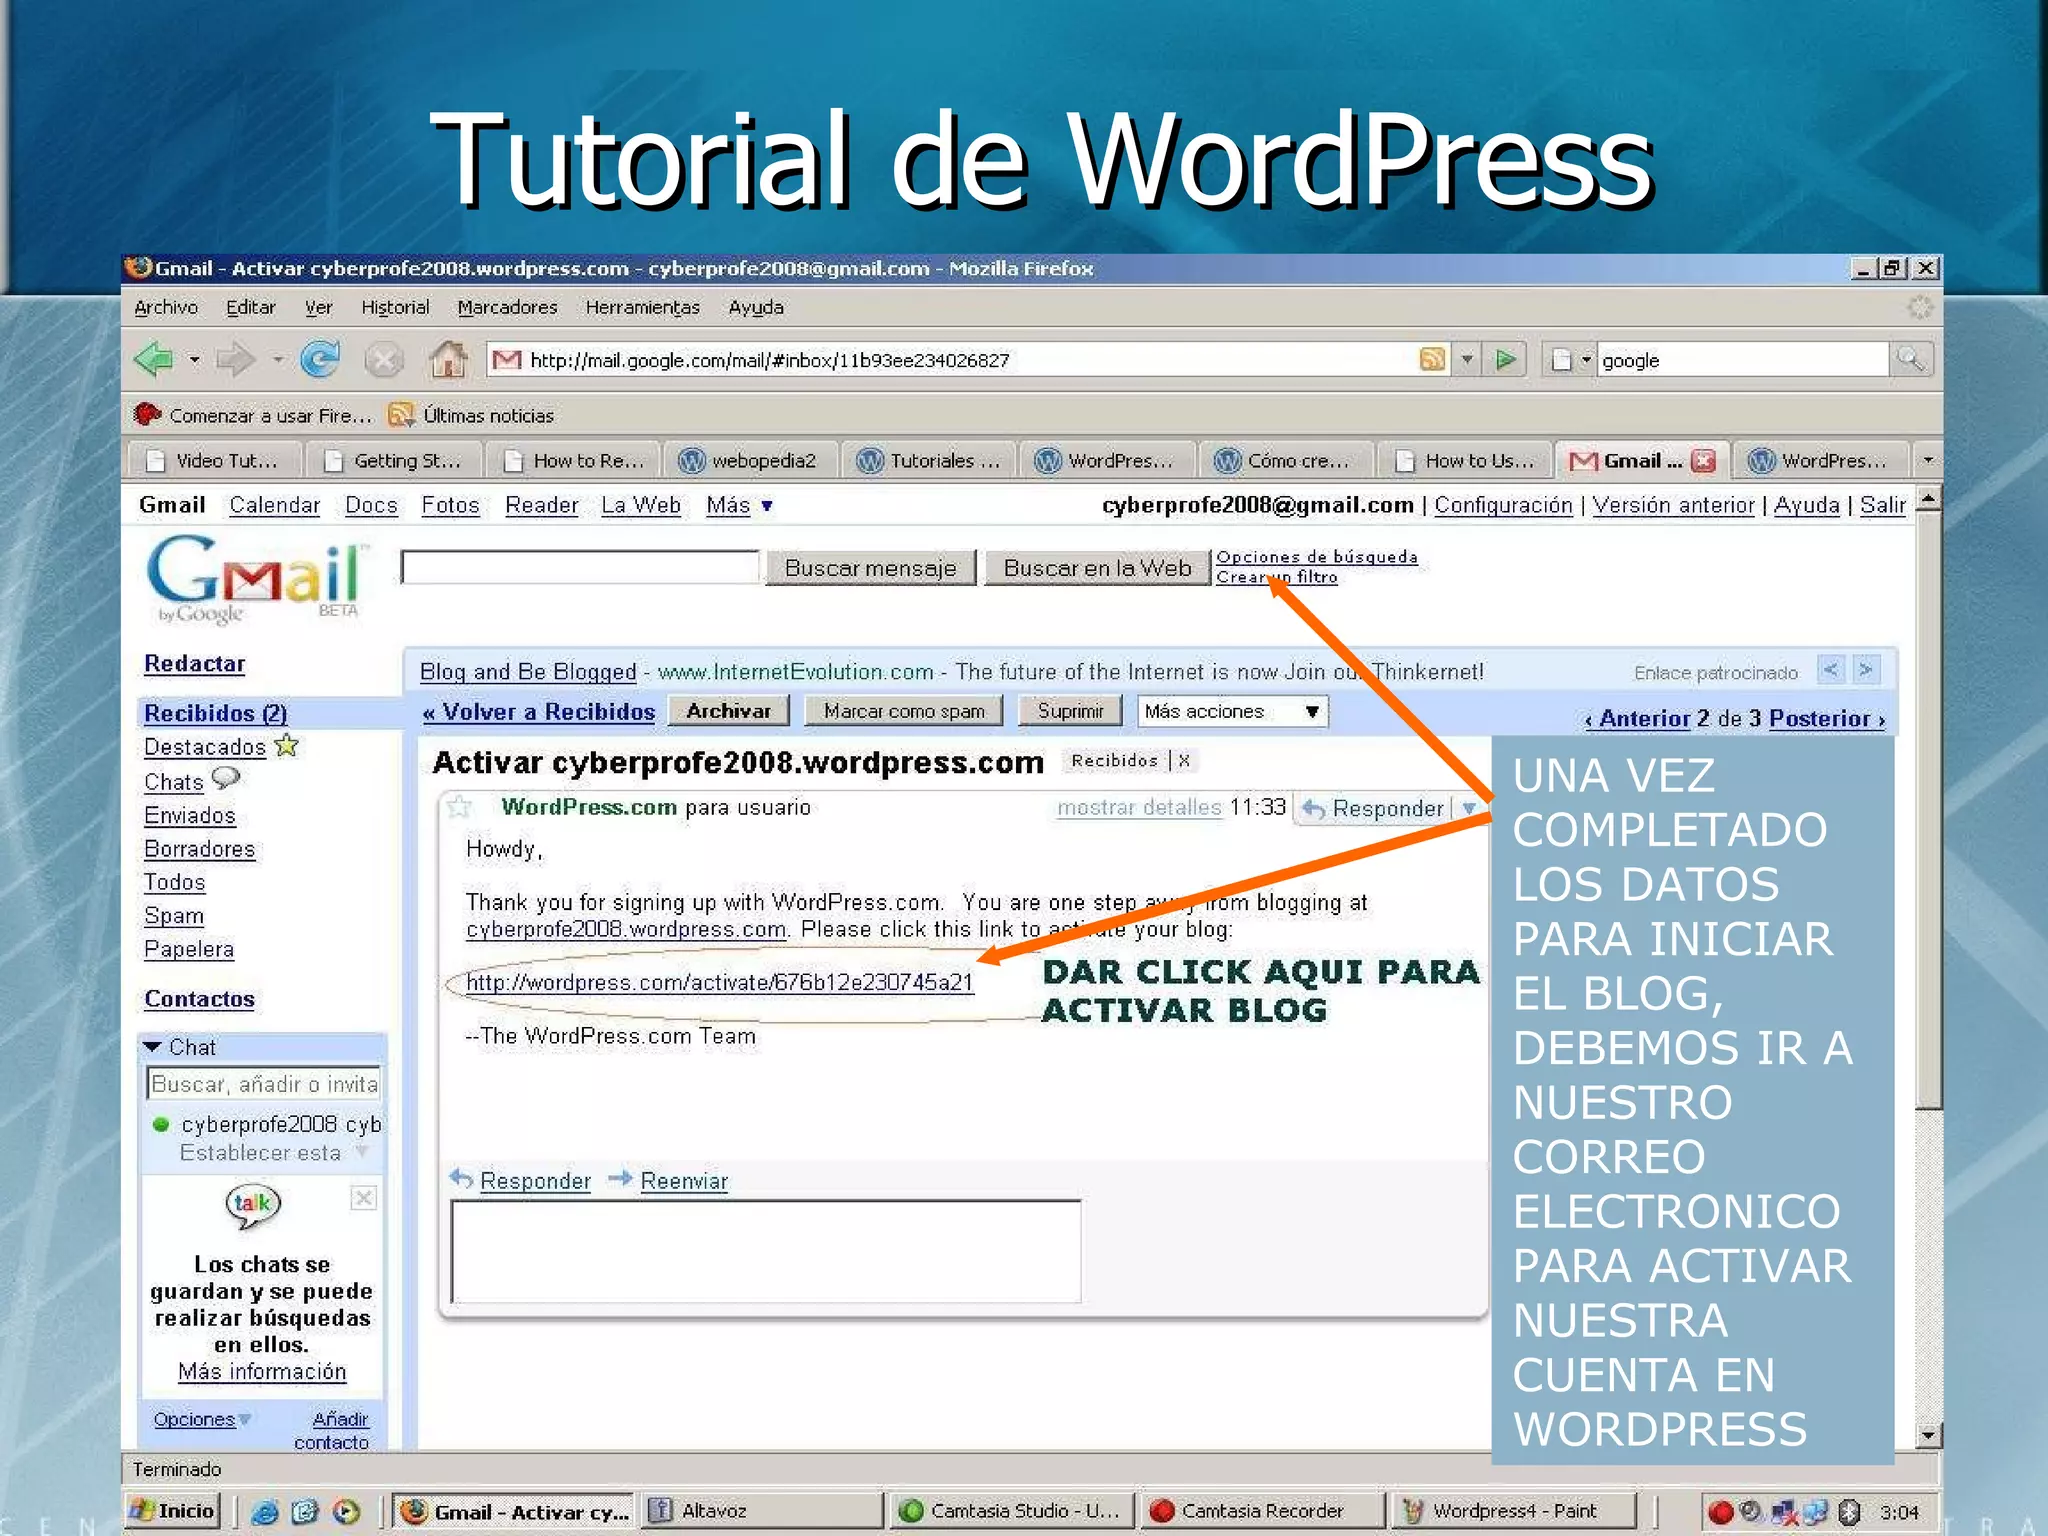This screenshot has height=1536, width=2048.
Task: Click the page scrollbar down arrow
Action: click(x=1929, y=1436)
